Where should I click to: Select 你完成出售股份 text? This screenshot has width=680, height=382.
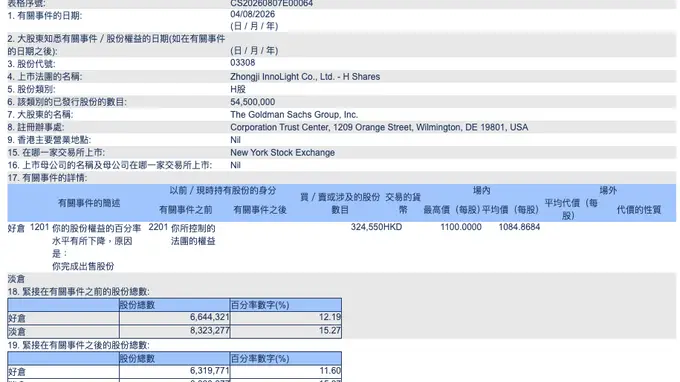click(83, 266)
